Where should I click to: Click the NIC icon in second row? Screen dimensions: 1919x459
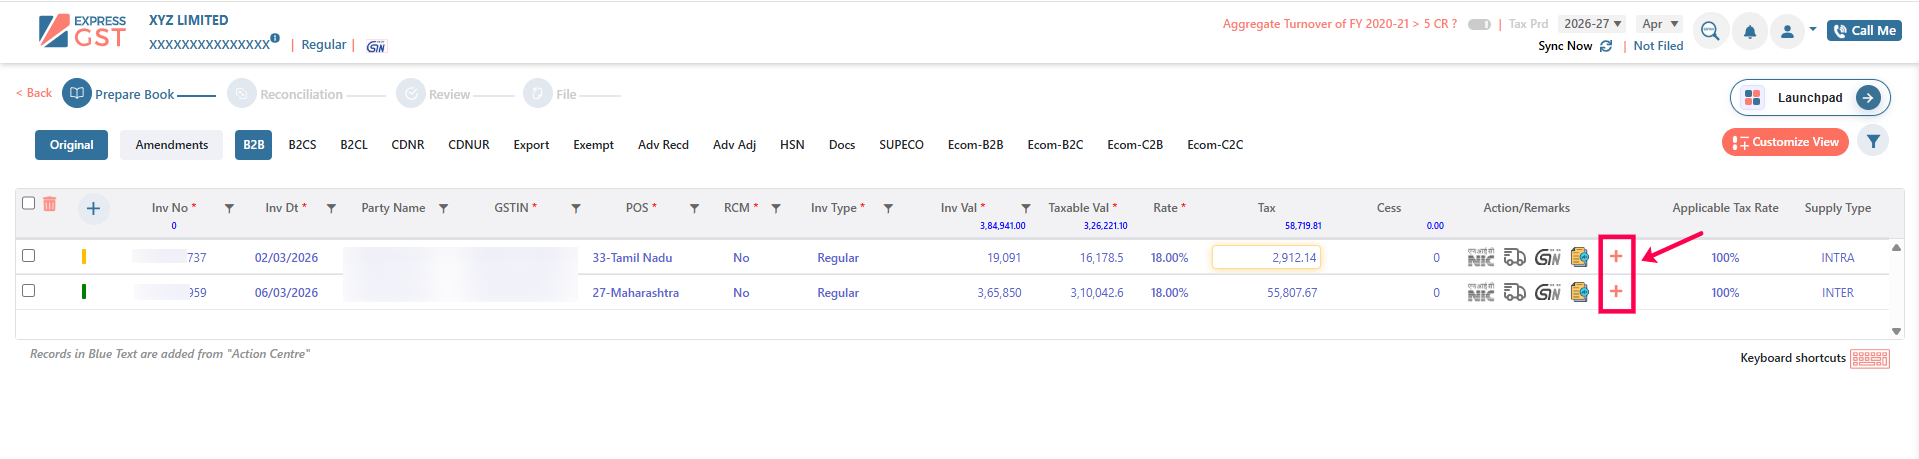[x=1481, y=292]
